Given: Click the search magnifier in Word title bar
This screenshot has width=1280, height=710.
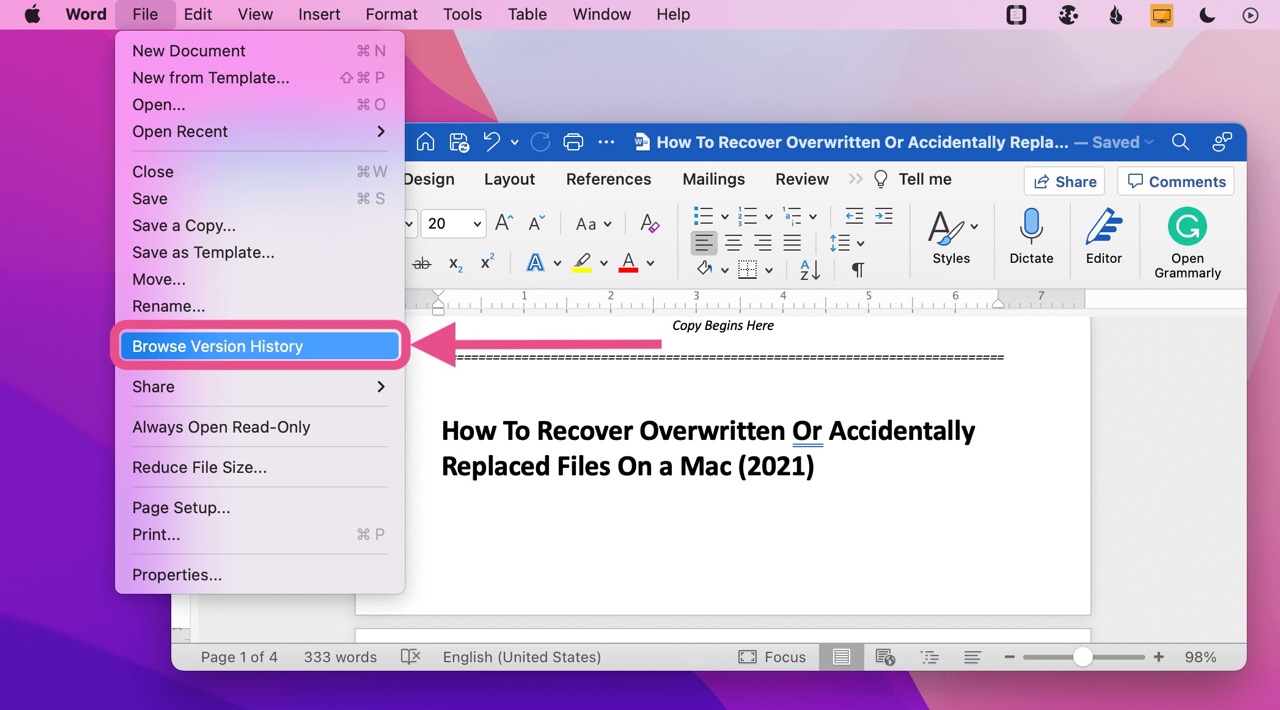Looking at the screenshot, I should point(1180,142).
